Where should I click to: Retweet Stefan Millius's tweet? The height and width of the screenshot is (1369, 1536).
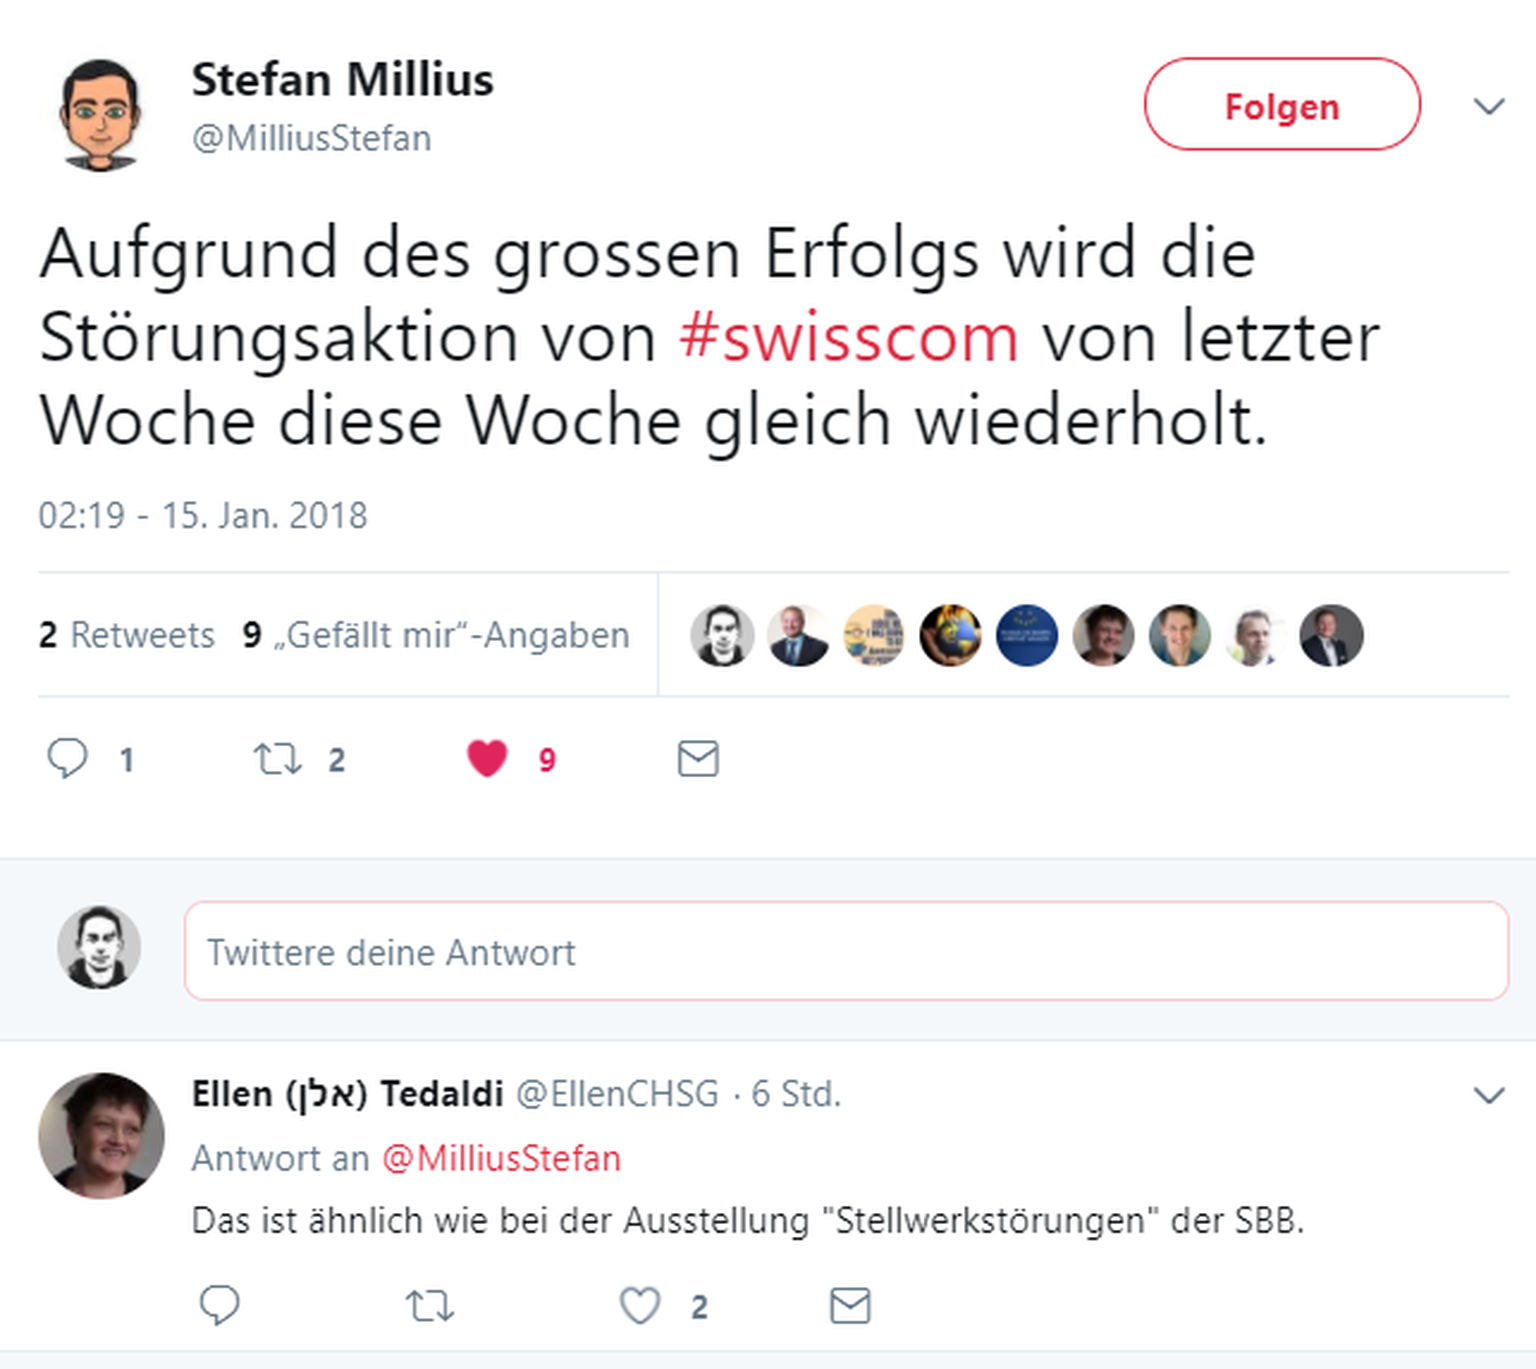point(277,759)
